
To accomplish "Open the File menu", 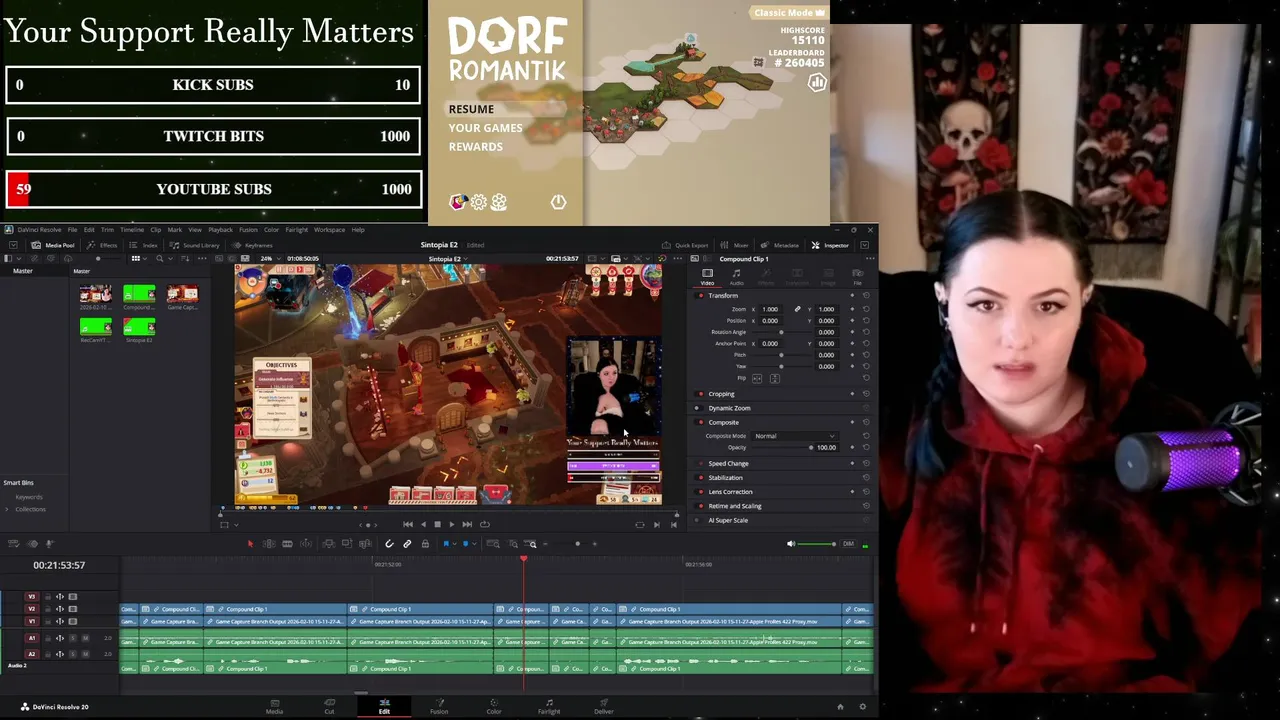I will (x=72, y=230).
